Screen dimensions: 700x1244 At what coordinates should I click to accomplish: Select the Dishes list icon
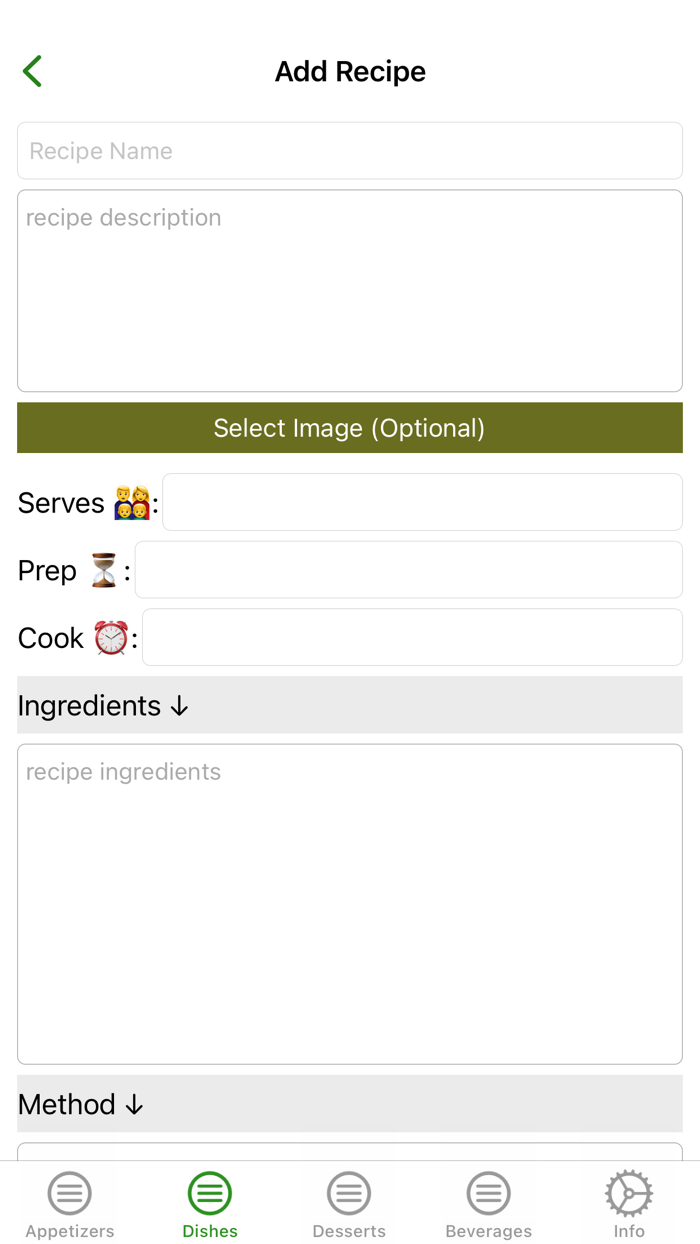point(209,1193)
